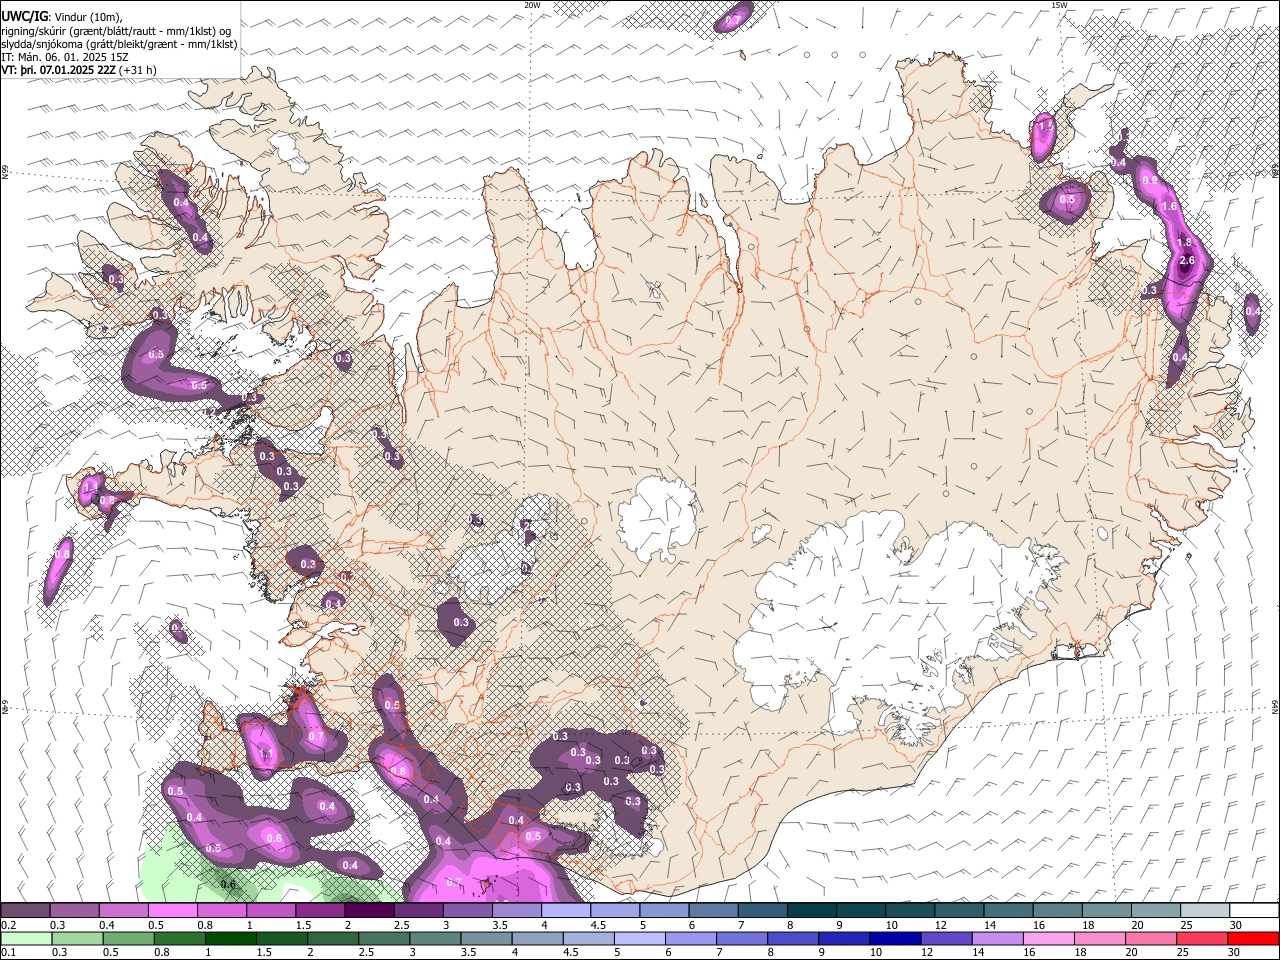
Task: Click upper legend swatch between 0.2 and 0.3
Action: (25, 911)
